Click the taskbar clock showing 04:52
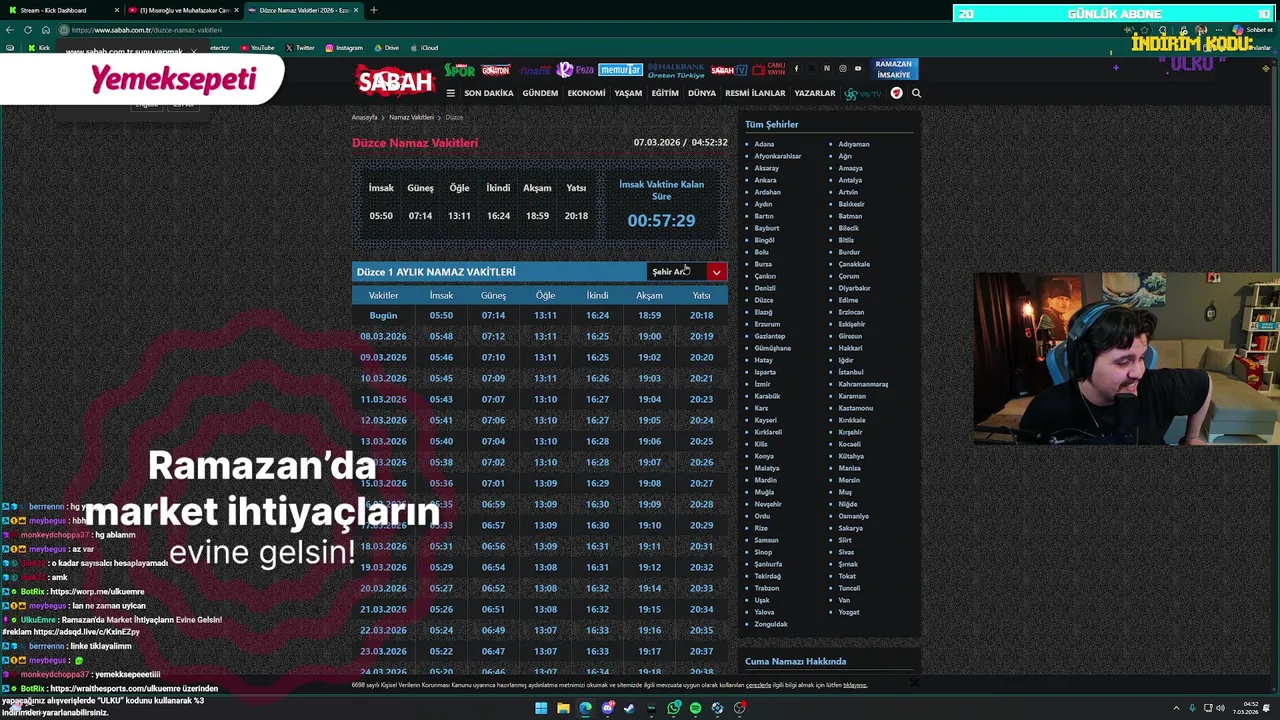 pyautogui.click(x=1251, y=708)
